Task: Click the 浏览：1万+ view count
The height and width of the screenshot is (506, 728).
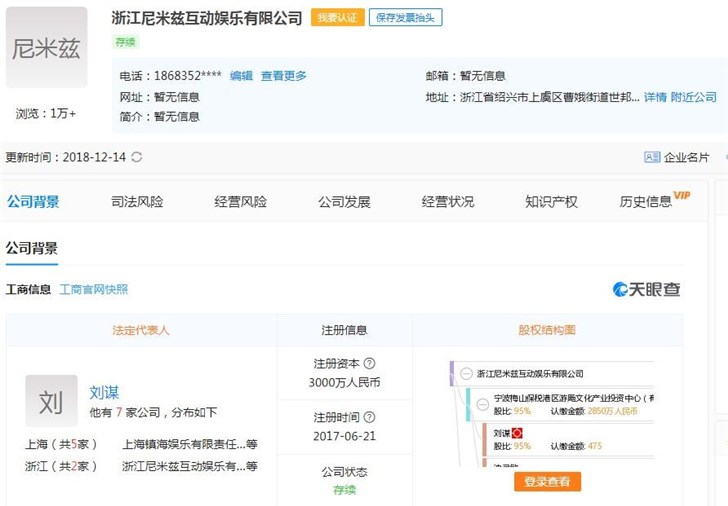Action: 46,113
